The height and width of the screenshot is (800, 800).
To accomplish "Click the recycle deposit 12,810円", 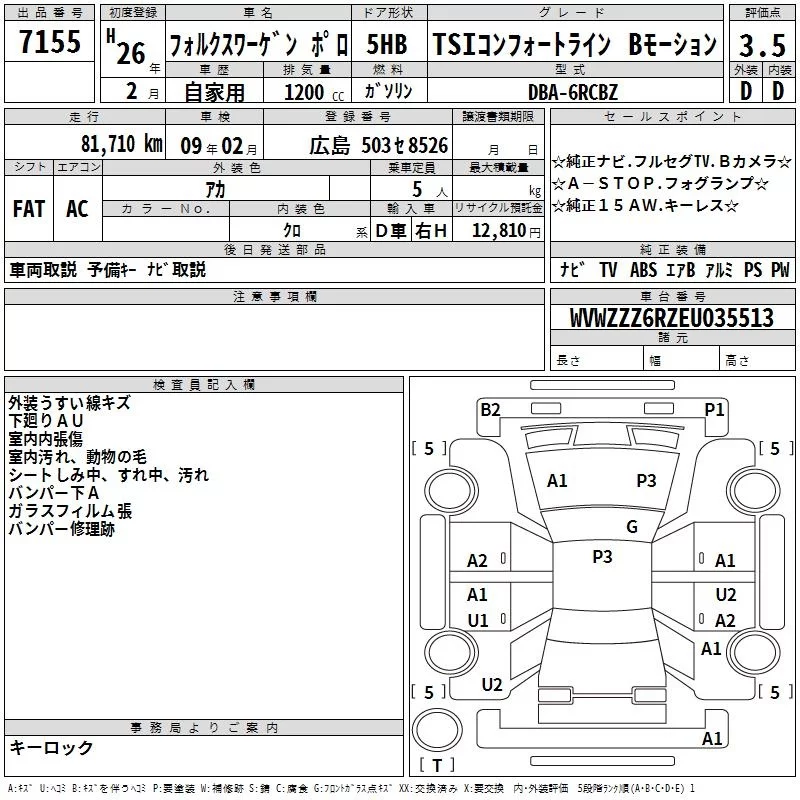I will pyautogui.click(x=506, y=231).
